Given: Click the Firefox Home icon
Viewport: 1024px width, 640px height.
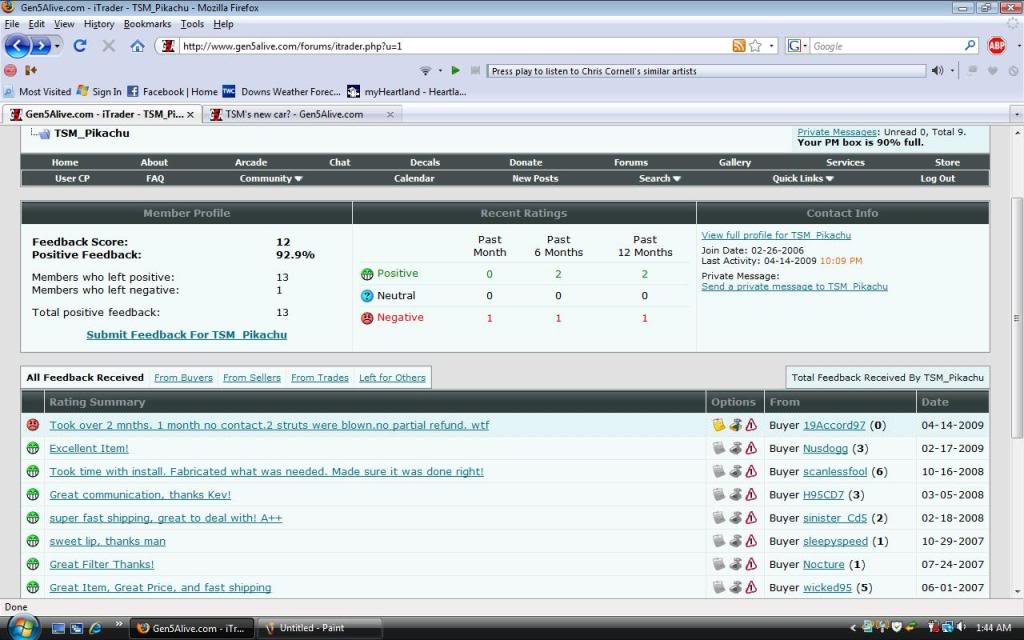Looking at the screenshot, I should (x=138, y=45).
